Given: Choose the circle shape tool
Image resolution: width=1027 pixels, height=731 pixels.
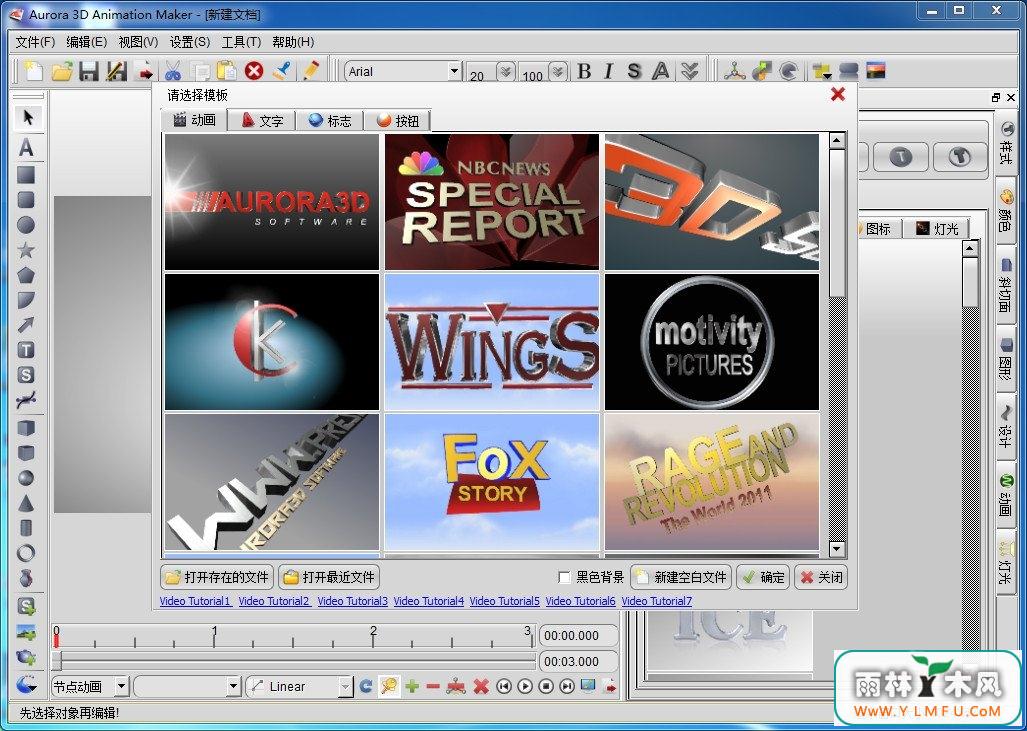Looking at the screenshot, I should coord(26,225).
